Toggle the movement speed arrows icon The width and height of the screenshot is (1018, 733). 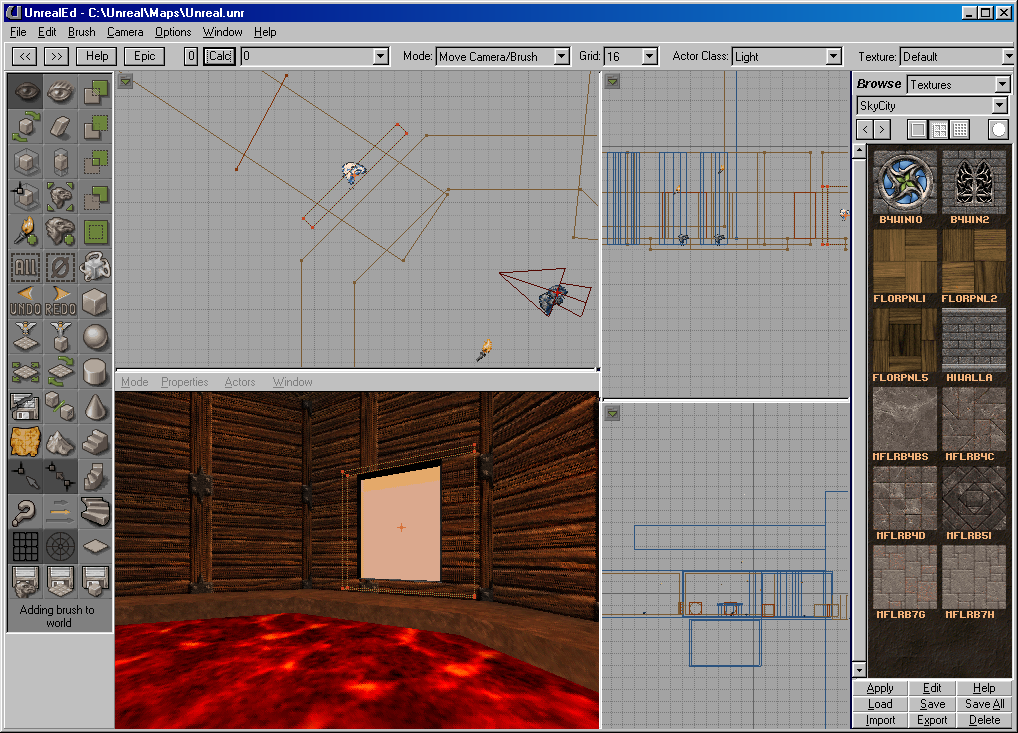tap(60, 512)
